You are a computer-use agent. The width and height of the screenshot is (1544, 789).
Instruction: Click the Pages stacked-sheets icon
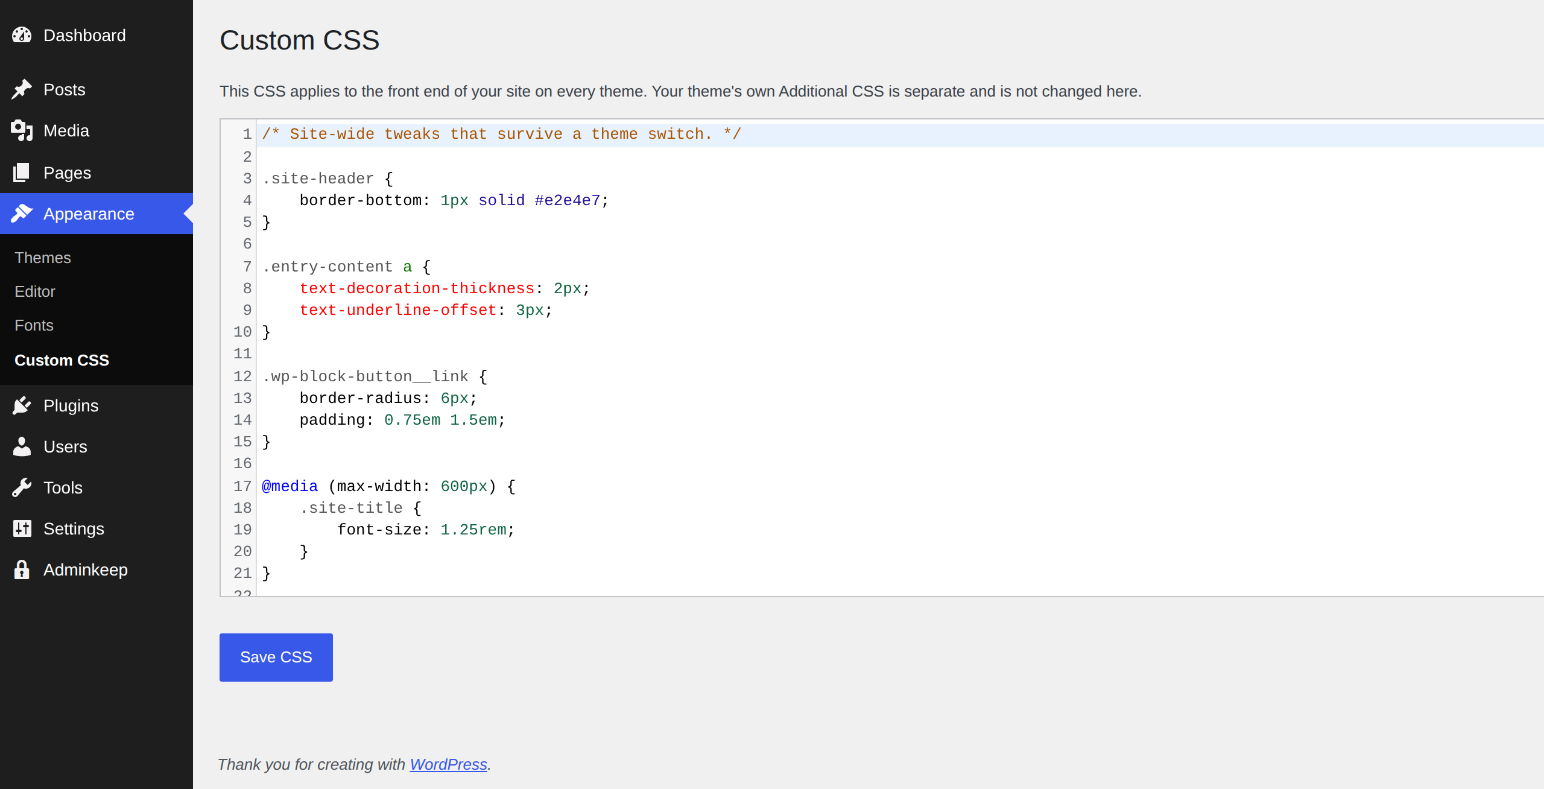[22, 173]
